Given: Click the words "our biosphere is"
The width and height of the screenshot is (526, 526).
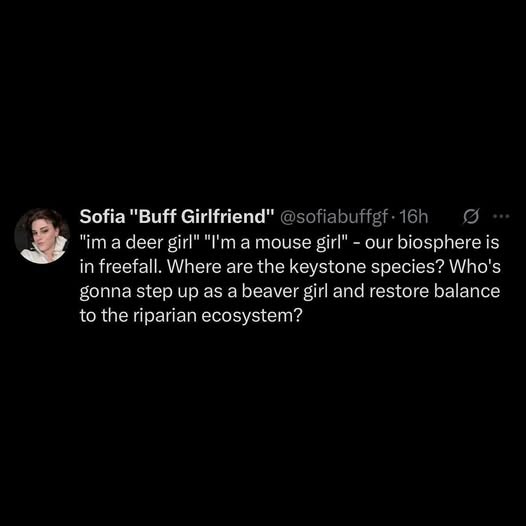Looking at the screenshot, I should [x=432, y=242].
